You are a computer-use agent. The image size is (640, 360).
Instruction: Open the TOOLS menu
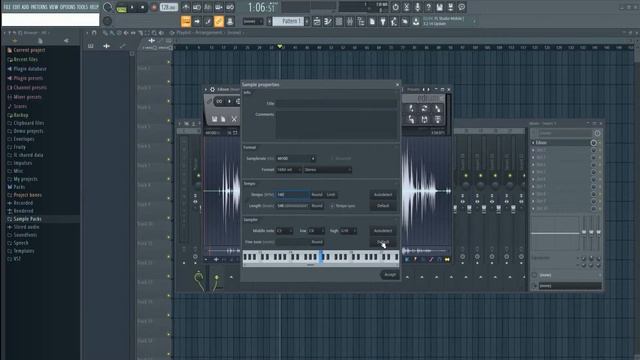pos(83,7)
